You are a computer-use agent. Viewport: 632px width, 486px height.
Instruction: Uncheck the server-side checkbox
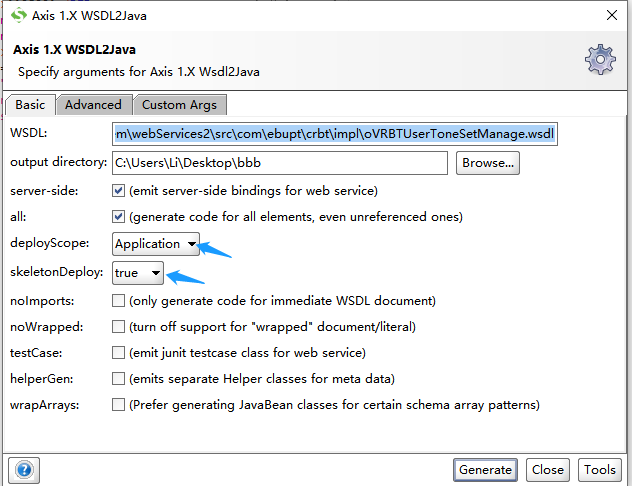119,190
